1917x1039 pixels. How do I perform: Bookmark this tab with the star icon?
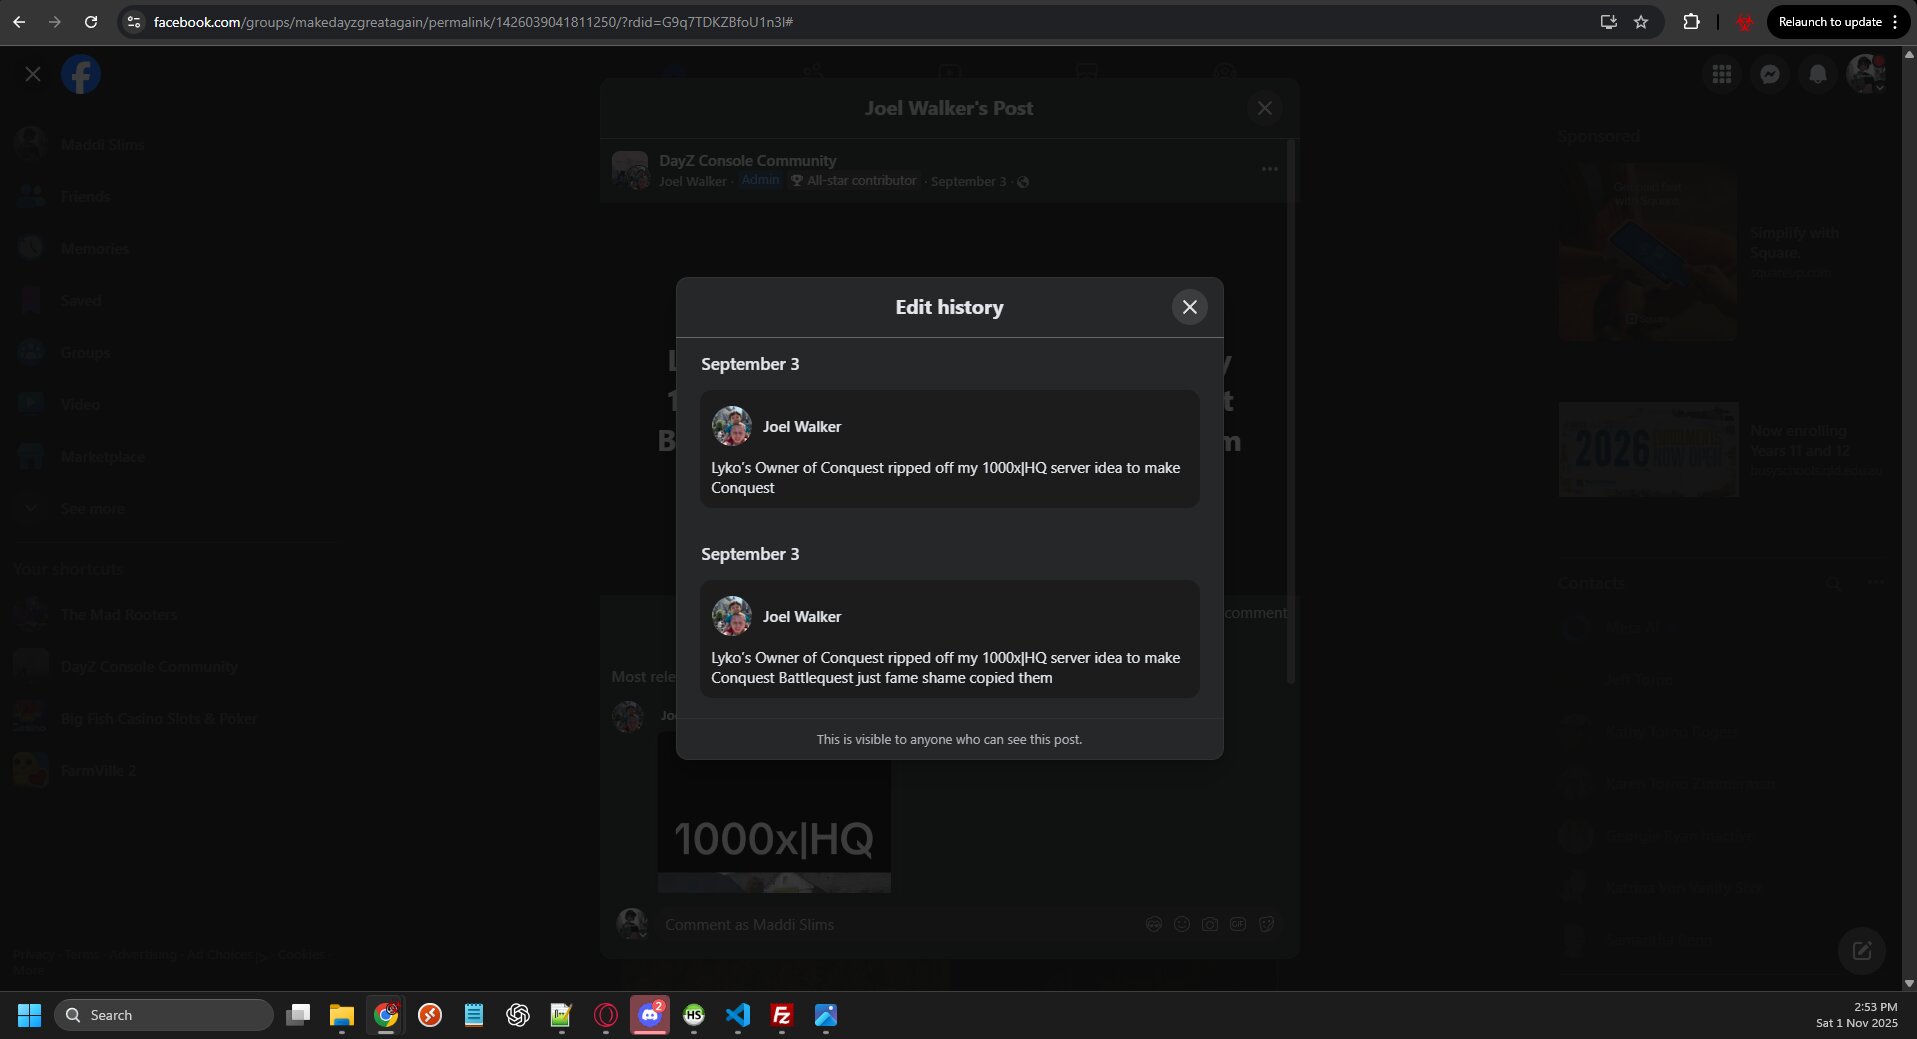pos(1641,22)
